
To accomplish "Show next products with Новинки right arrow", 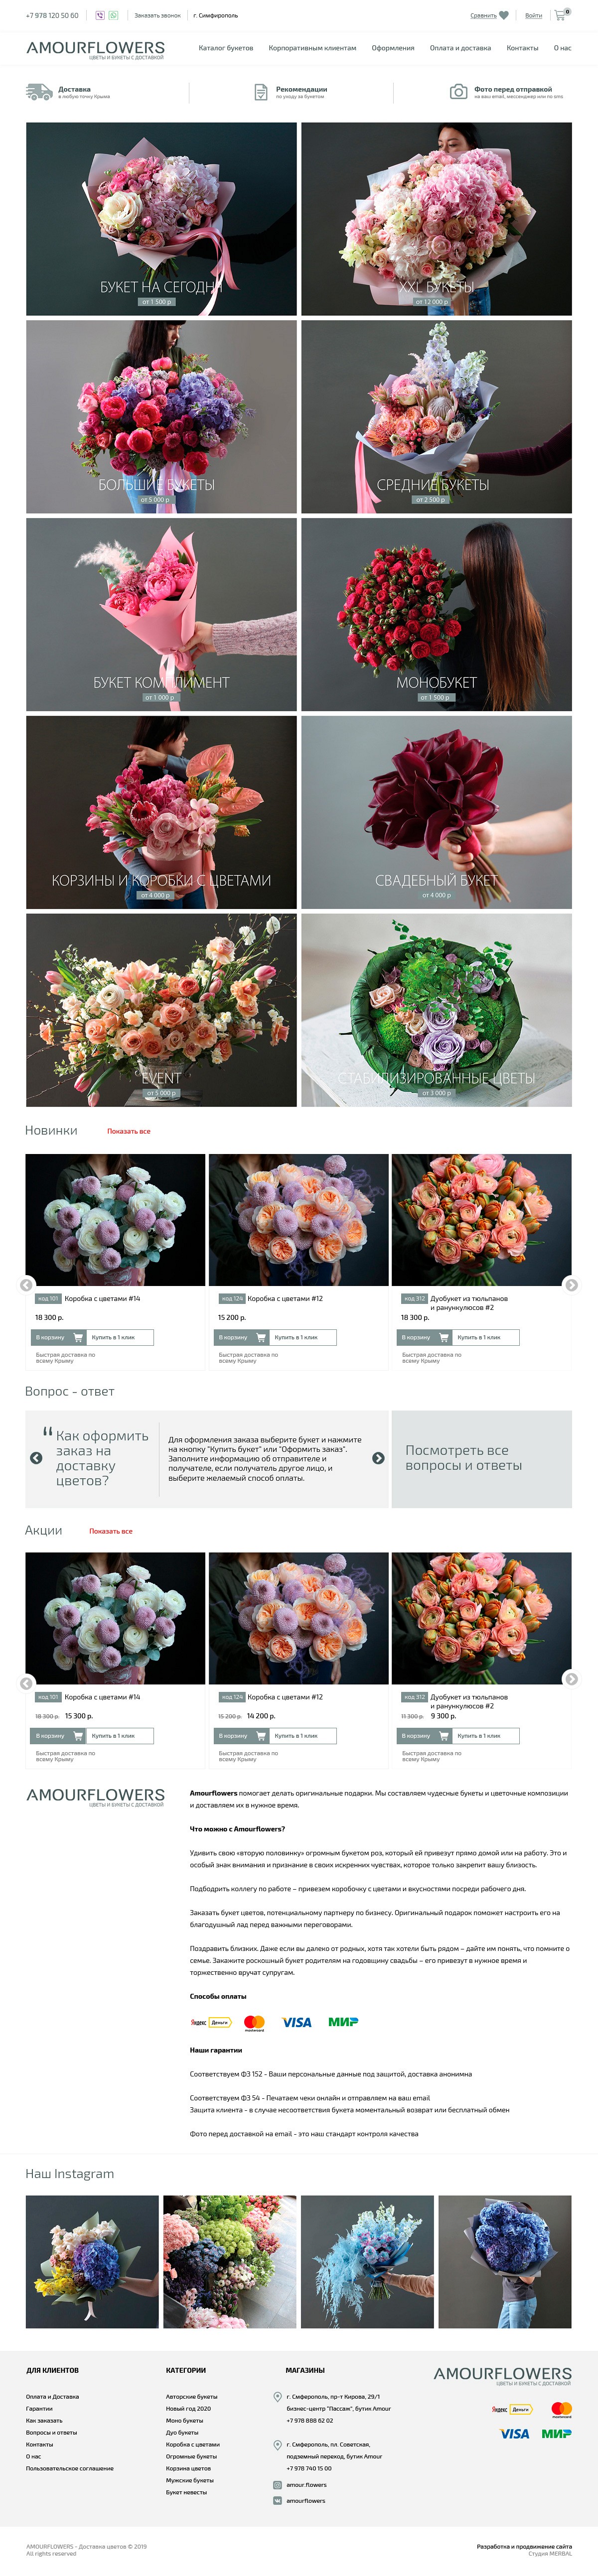I will click(x=571, y=1285).
